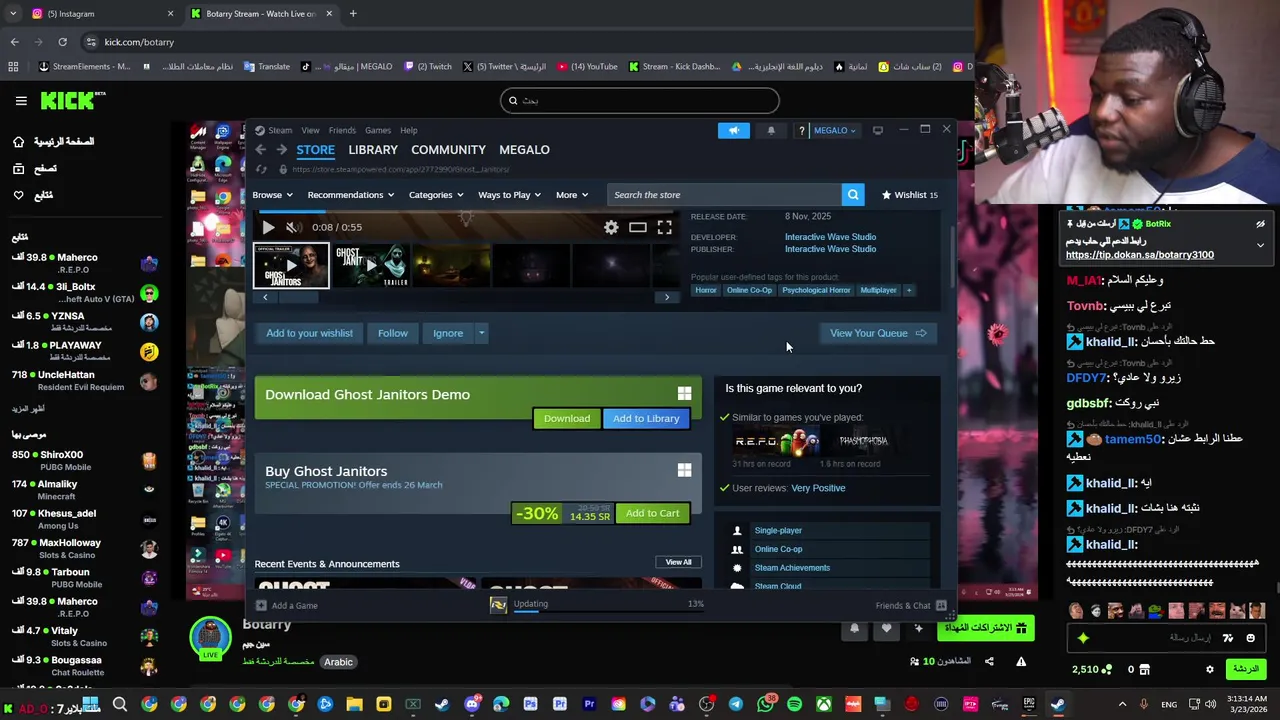1280x720 pixels.
Task: Open the Browse dropdown in Steam store
Action: tap(272, 195)
